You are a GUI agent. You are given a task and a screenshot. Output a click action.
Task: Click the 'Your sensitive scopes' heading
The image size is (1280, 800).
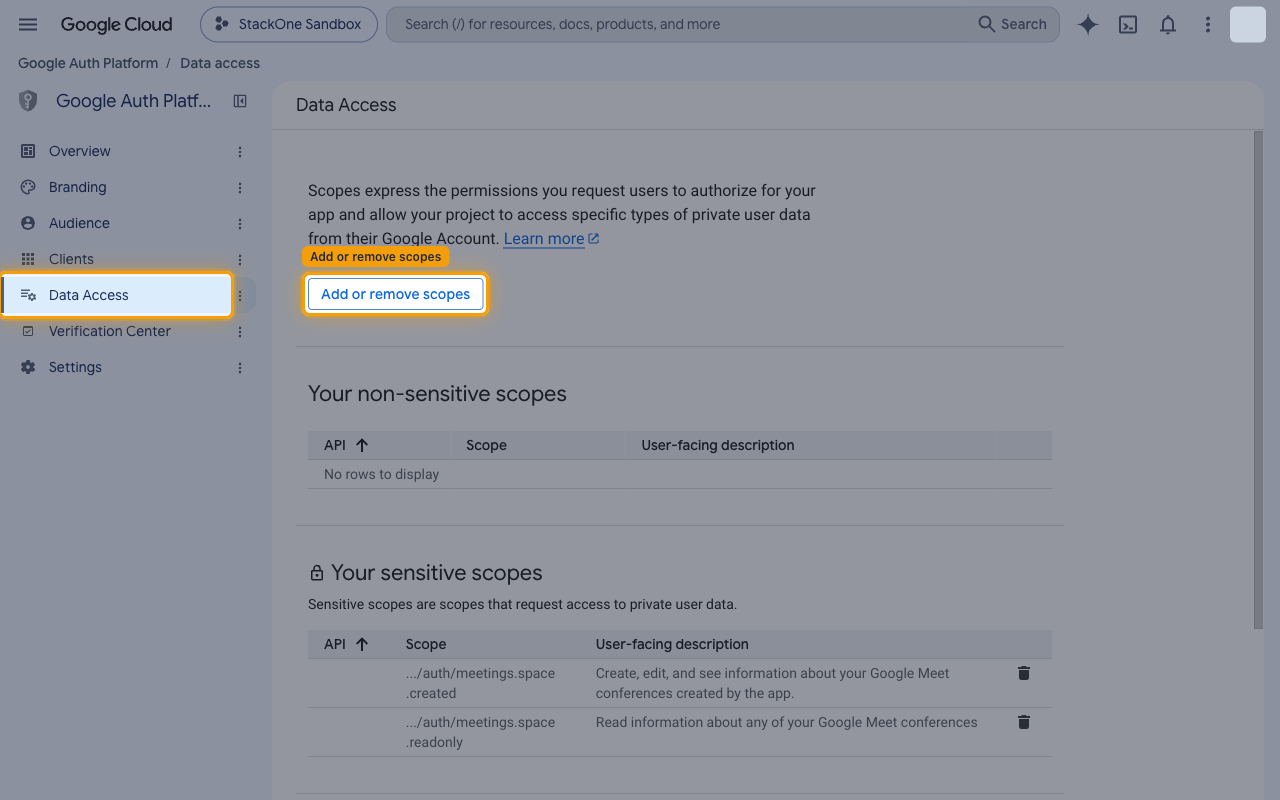[x=436, y=573]
